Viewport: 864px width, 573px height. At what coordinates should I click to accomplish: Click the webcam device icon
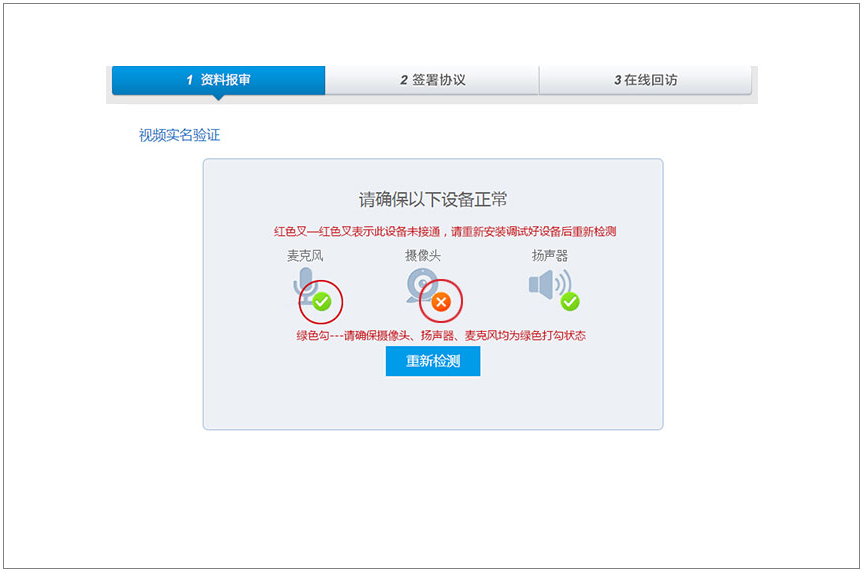pos(422,285)
